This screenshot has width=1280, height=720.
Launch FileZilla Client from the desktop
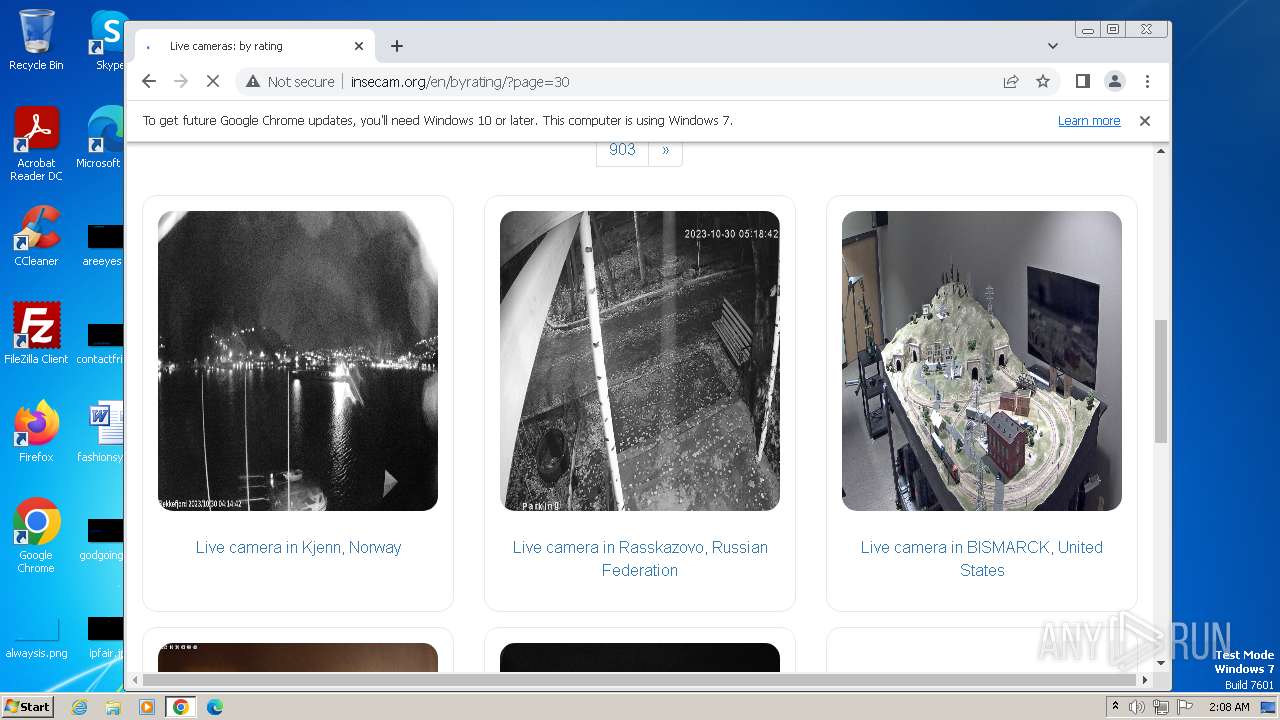tap(36, 333)
